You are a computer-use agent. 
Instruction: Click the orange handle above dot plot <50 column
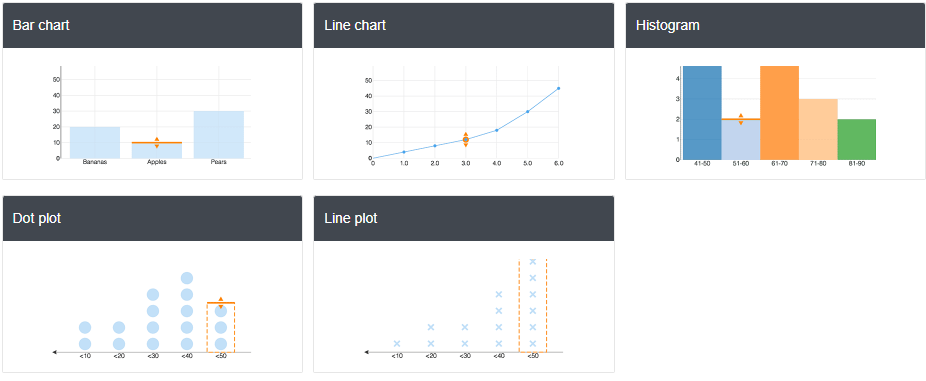coord(221,302)
